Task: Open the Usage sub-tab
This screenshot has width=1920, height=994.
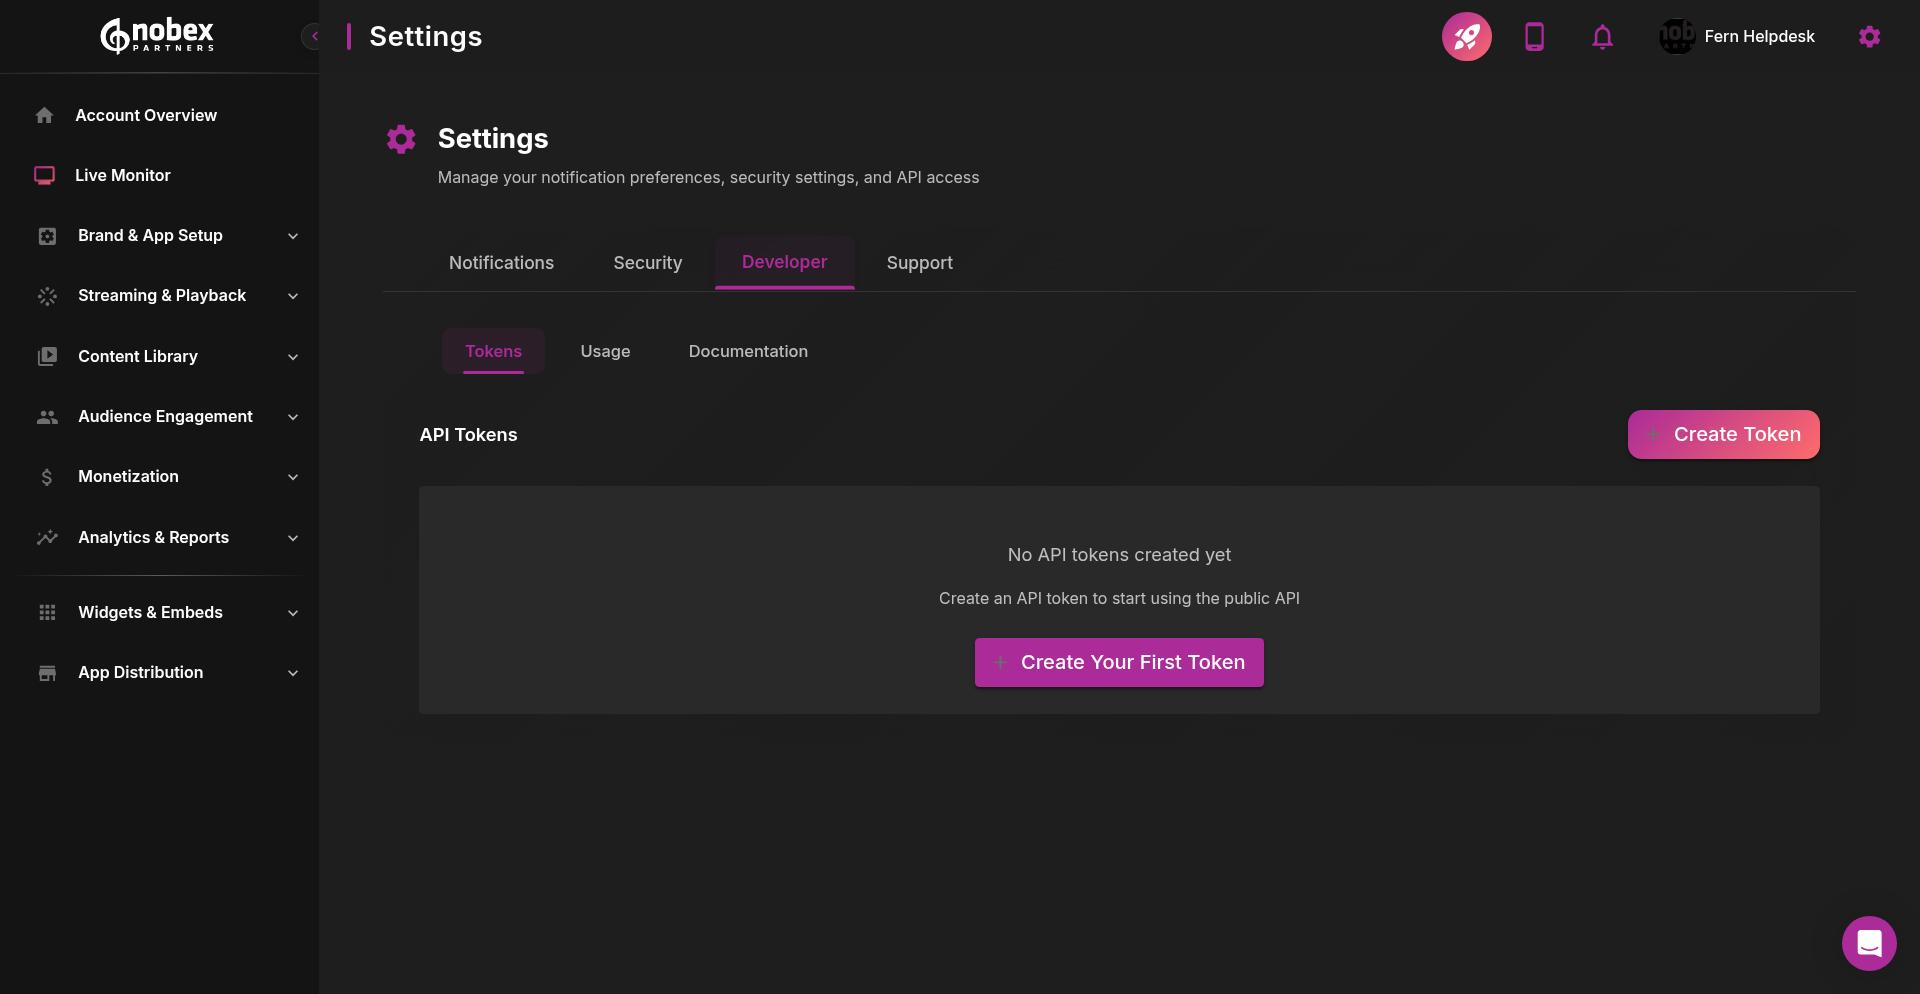Action: click(x=605, y=351)
